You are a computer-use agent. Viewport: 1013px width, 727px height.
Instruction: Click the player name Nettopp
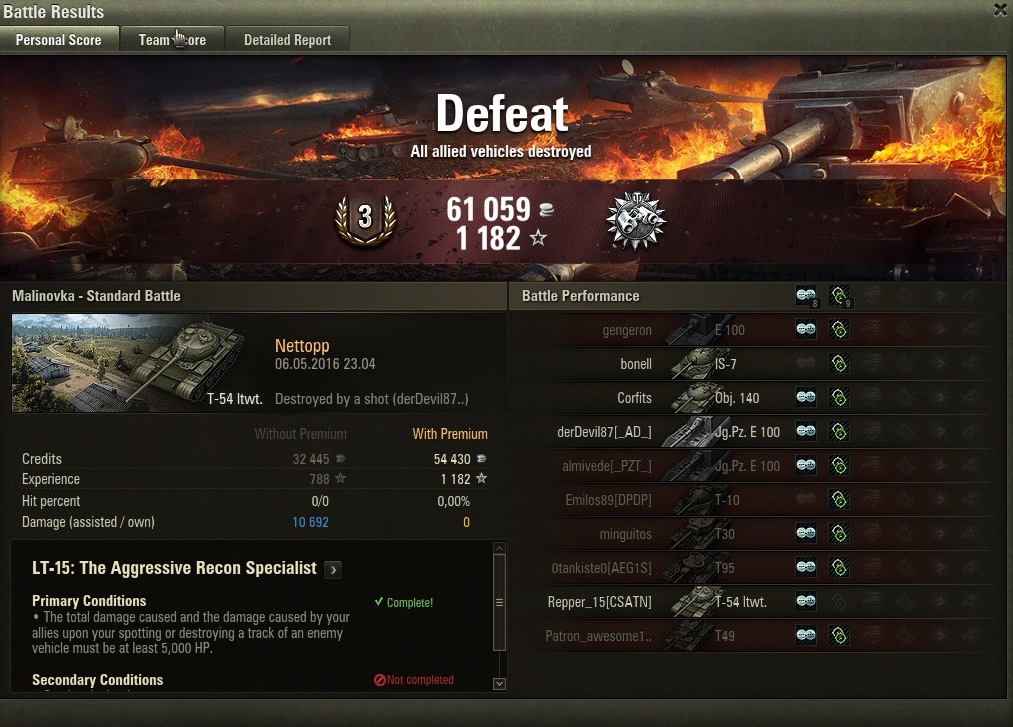(302, 346)
